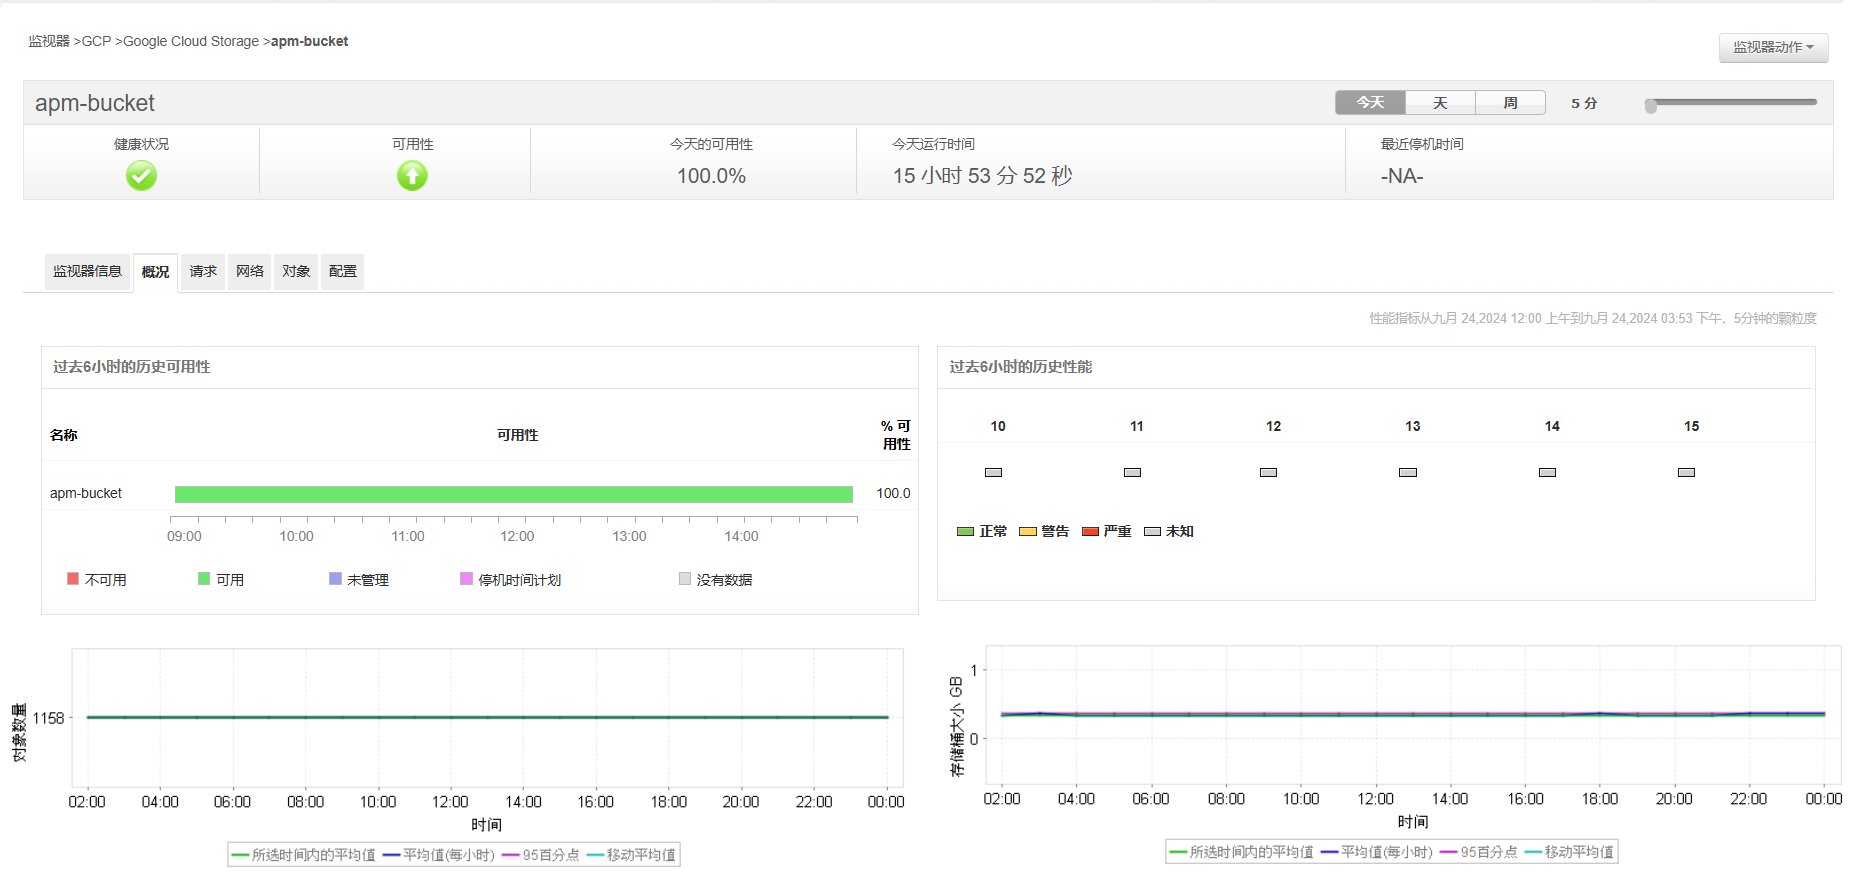Image resolution: width=1859 pixels, height=881 pixels.
Task: Click the bucket size line in chart
Action: 1412,714
